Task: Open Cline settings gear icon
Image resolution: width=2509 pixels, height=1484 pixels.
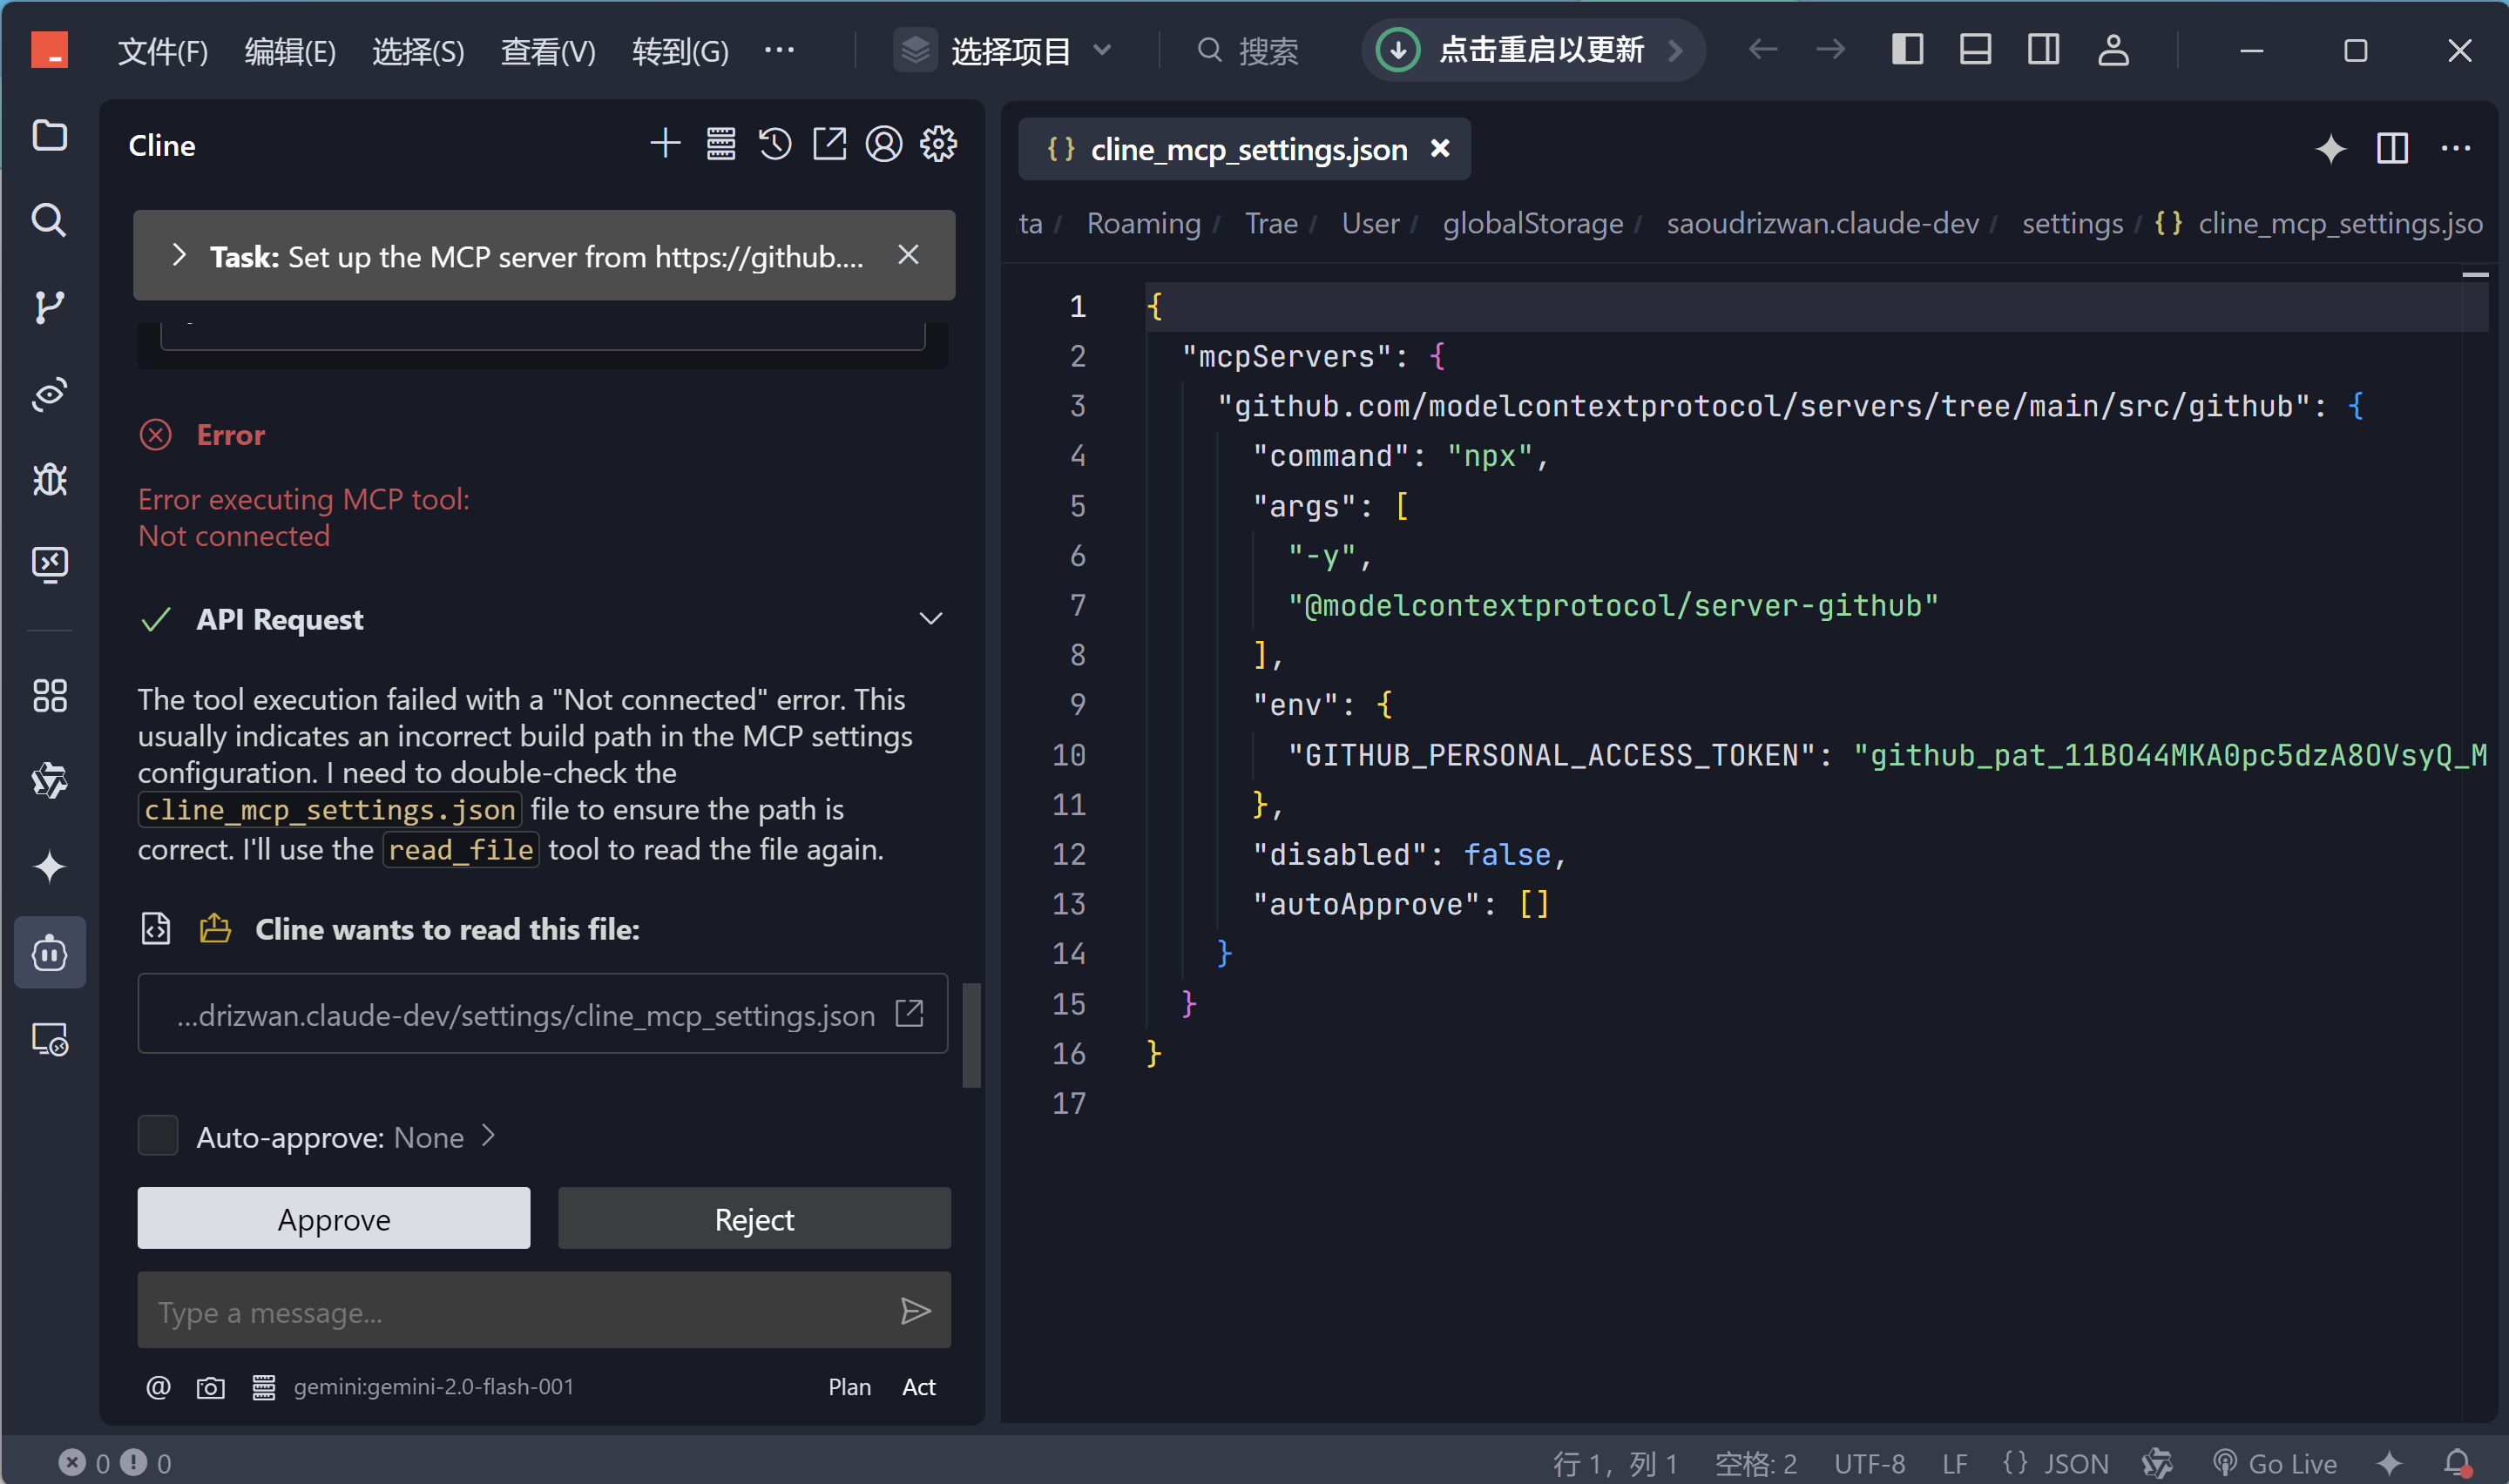Action: point(938,145)
